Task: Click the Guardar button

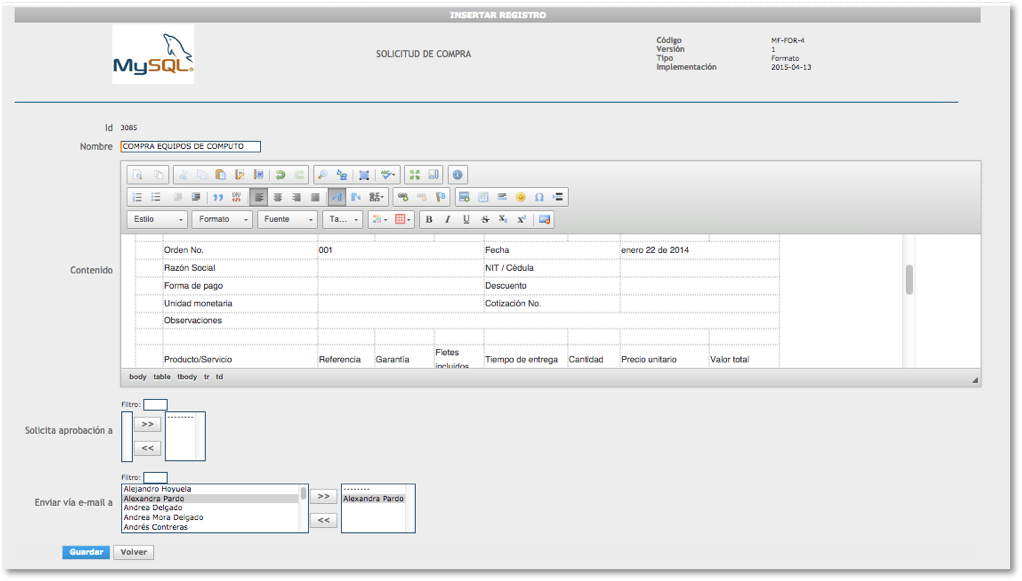Action: [x=86, y=552]
